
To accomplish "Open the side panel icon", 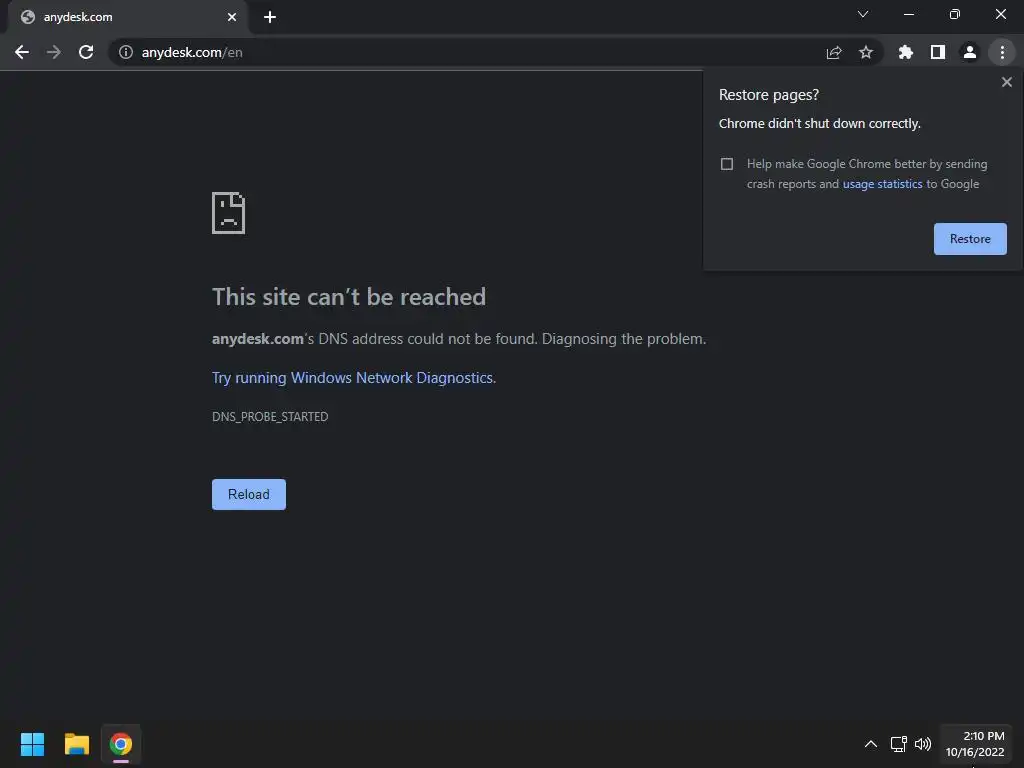I will 938,52.
